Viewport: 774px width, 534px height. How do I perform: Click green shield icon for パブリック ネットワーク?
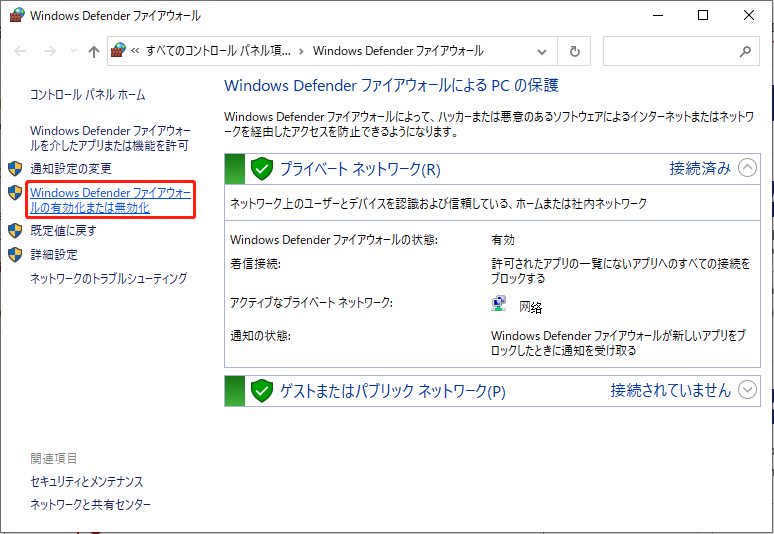[262, 391]
